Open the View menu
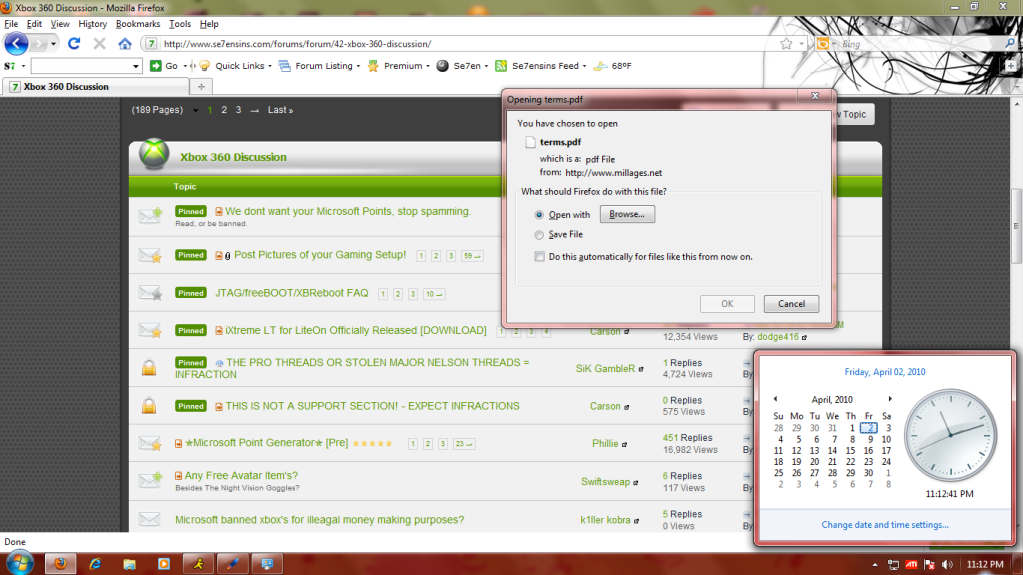This screenshot has height=575, width=1023. point(60,23)
